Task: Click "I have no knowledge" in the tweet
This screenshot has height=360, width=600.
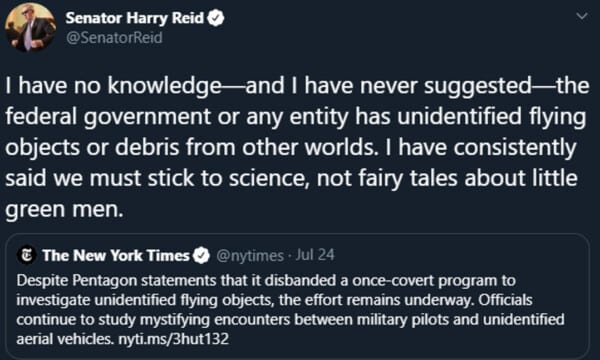Action: 113,85
